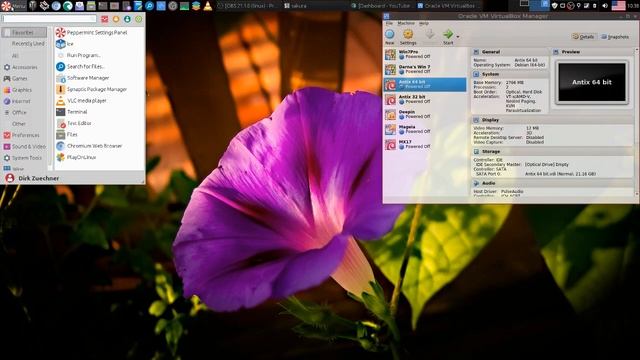Select the Accessories category
The width and height of the screenshot is (640, 360).
(x=24, y=67)
